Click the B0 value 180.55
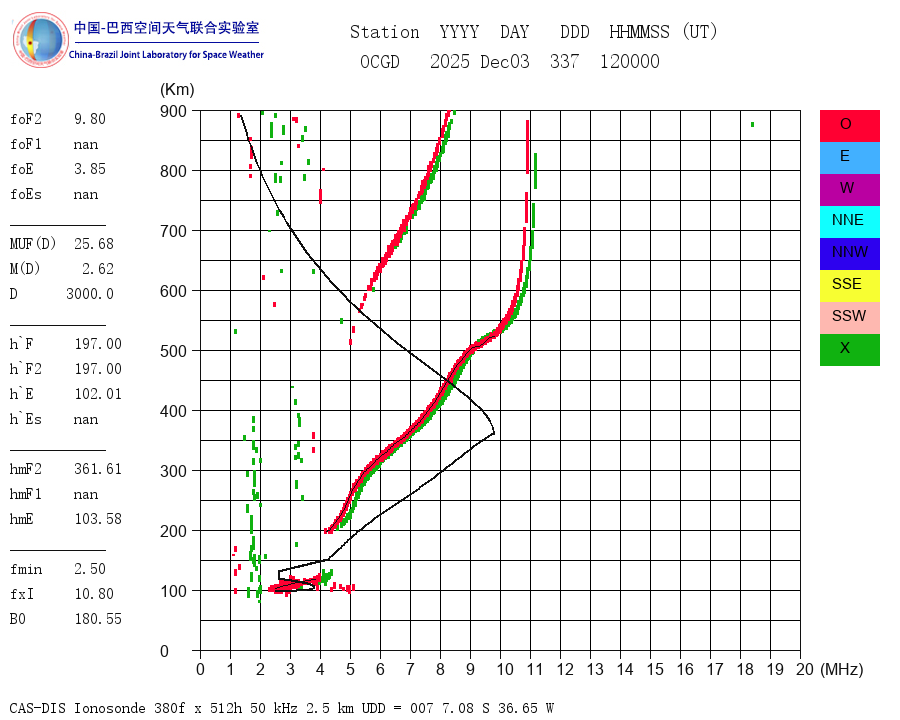 [x=98, y=619]
